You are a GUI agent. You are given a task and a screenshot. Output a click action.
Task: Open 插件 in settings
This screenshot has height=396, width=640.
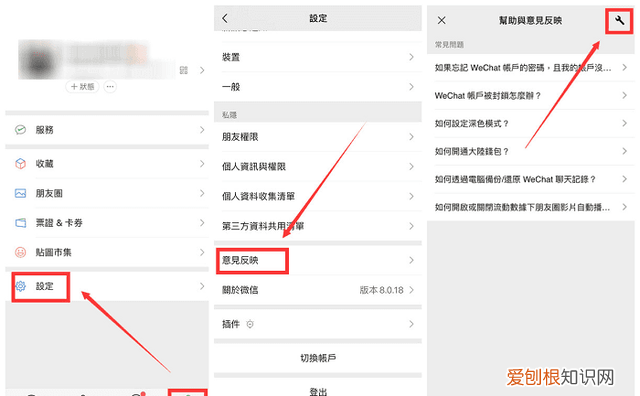(318, 324)
